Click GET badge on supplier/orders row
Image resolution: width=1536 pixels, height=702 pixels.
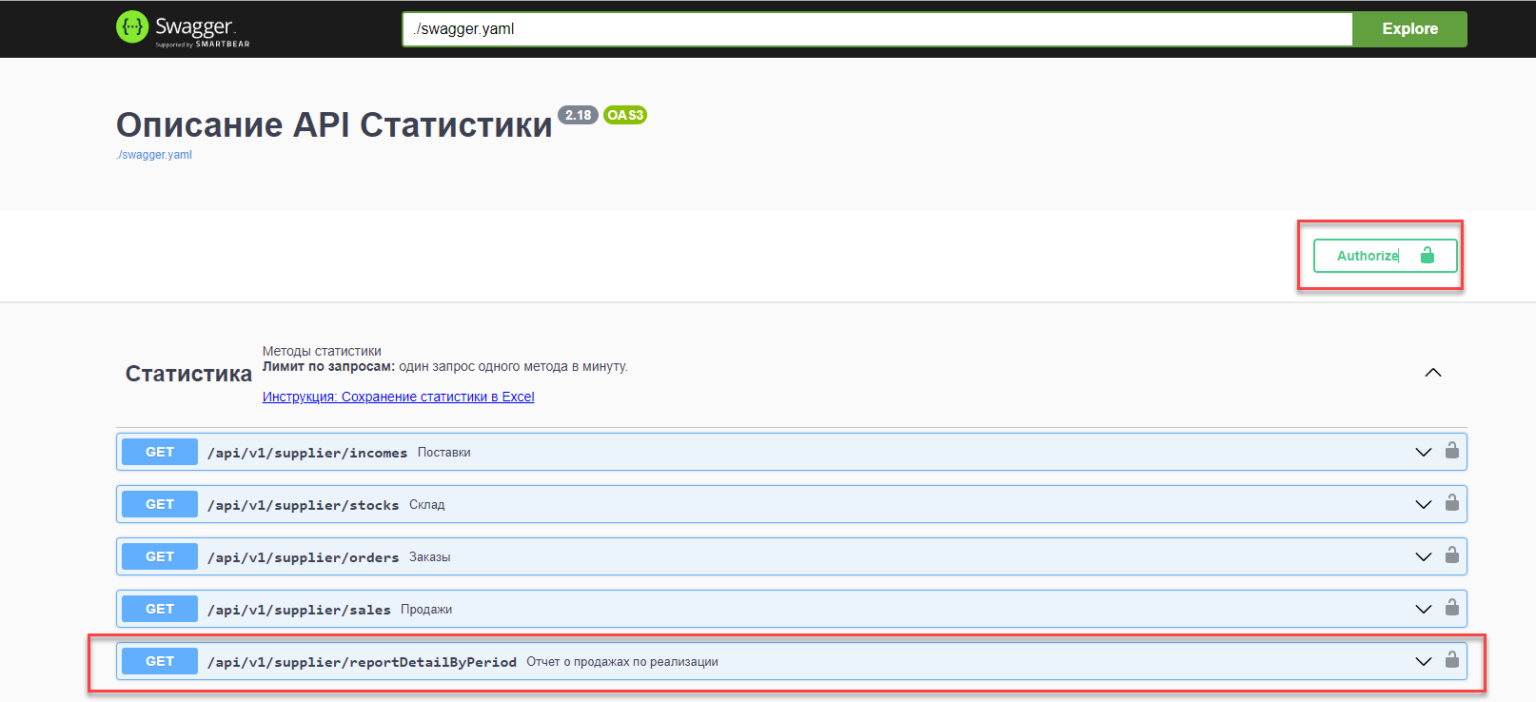coord(160,557)
